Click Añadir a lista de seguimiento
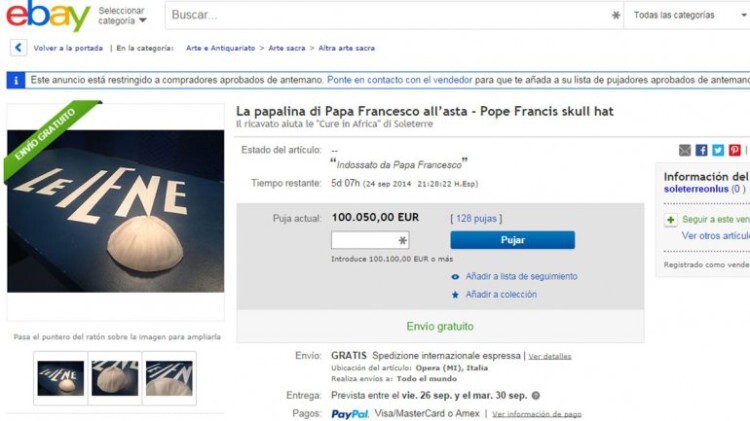Screen dimensions: 750x421 (521, 277)
